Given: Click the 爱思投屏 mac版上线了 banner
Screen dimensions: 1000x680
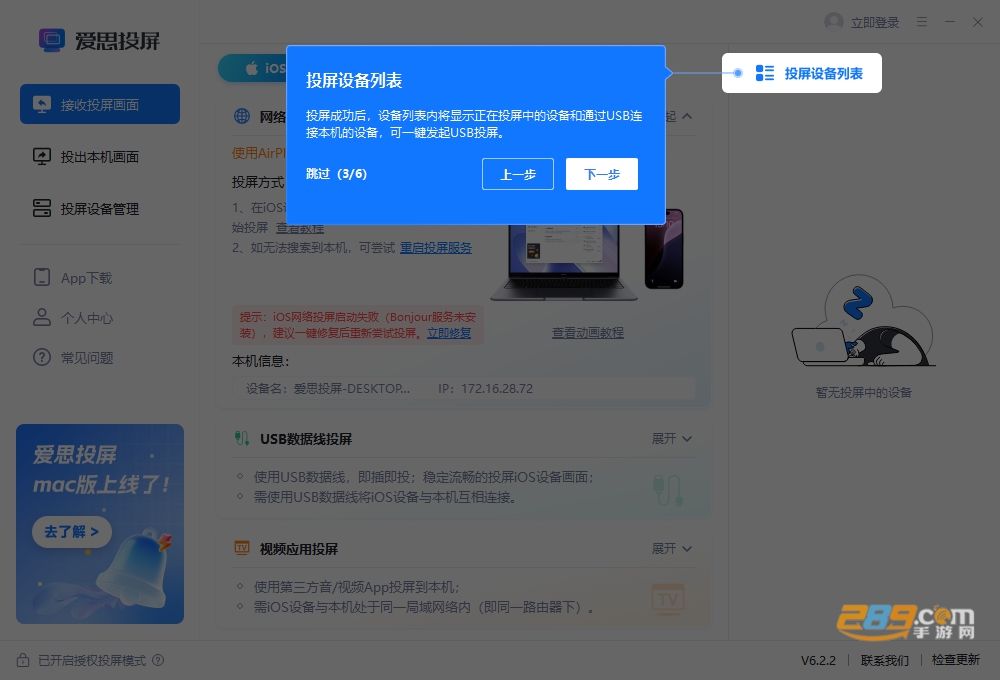Looking at the screenshot, I should click(x=100, y=524).
